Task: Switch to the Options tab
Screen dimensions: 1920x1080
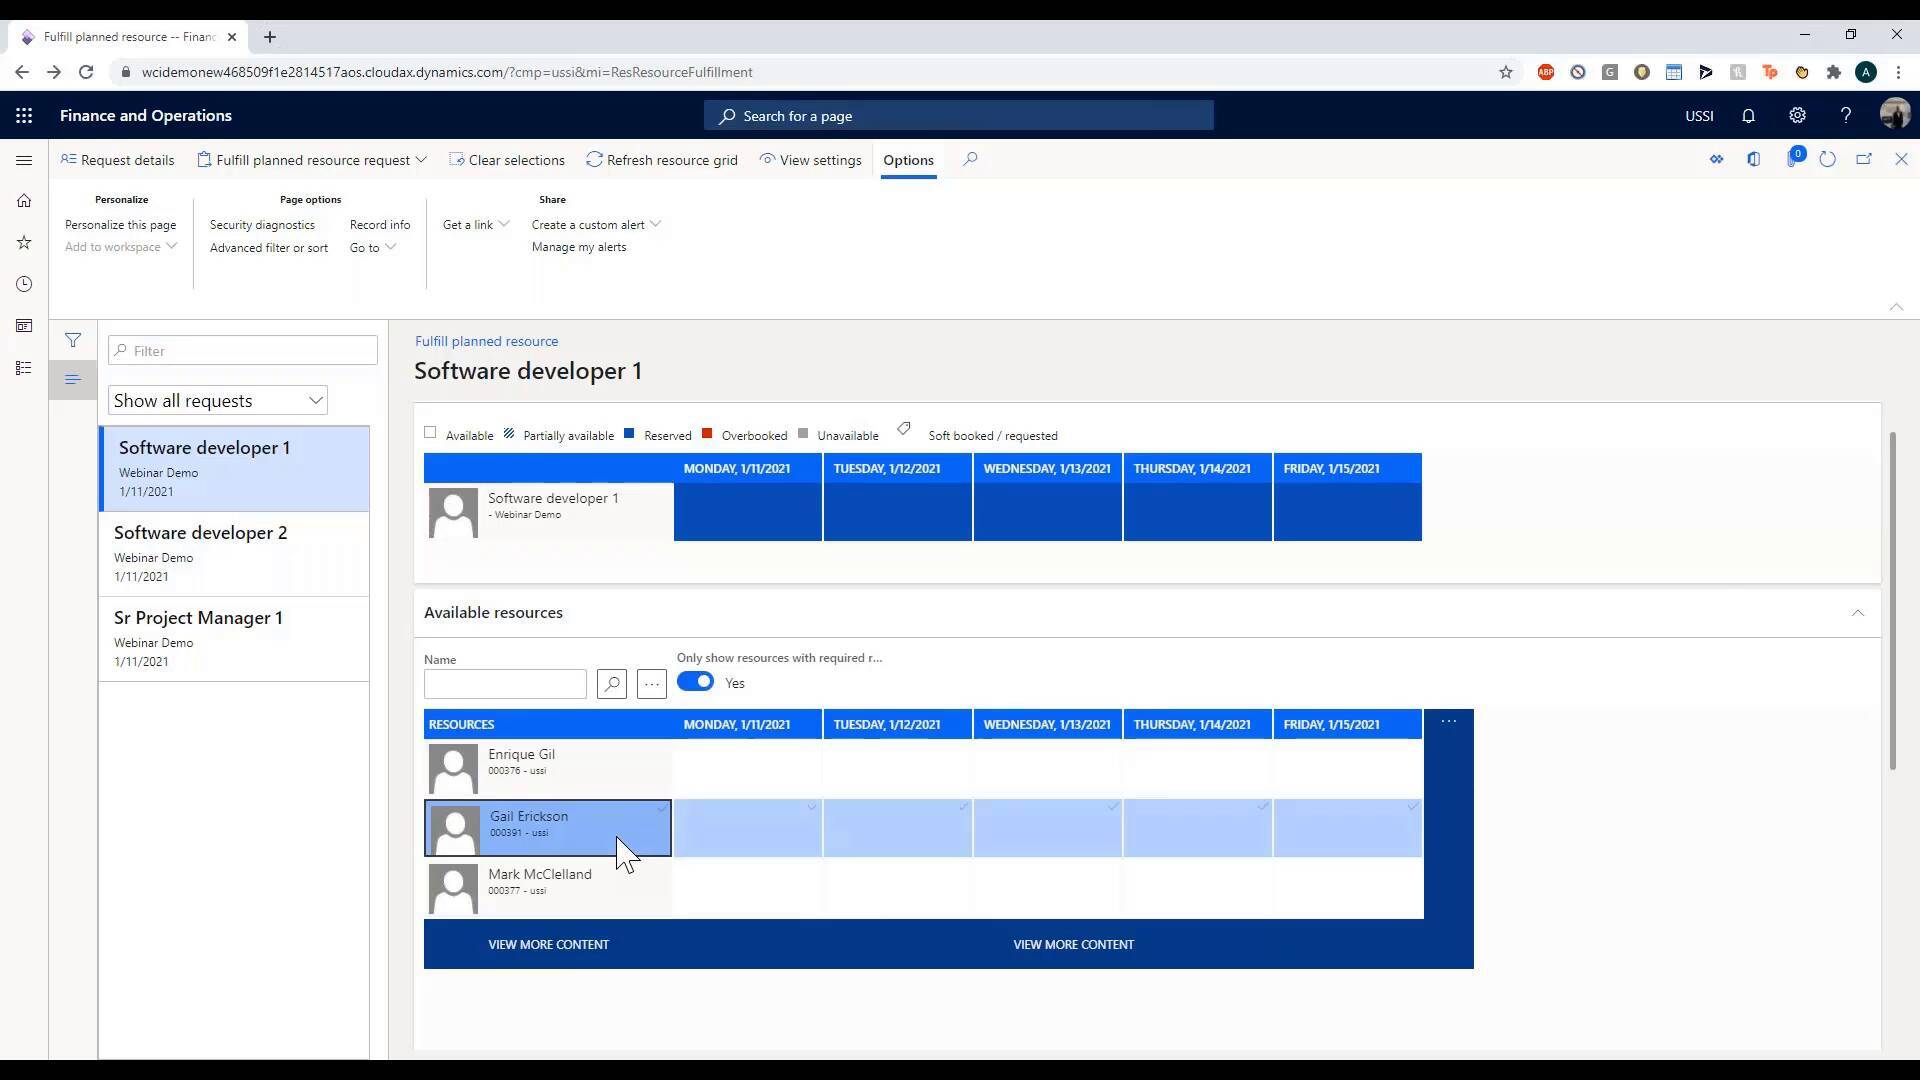Action: 908,160
